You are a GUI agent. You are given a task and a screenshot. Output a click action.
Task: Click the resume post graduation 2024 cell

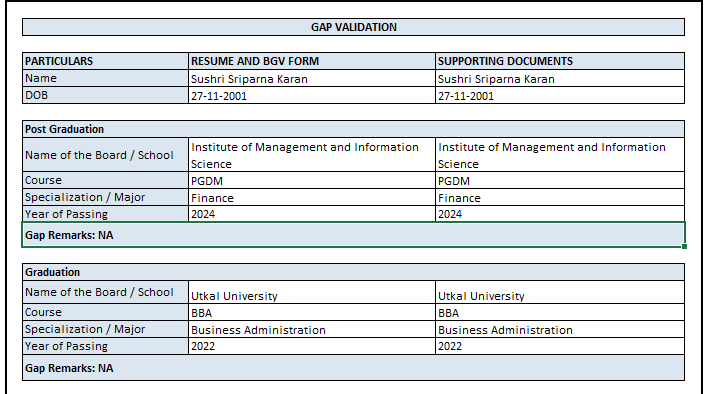tap(312, 214)
